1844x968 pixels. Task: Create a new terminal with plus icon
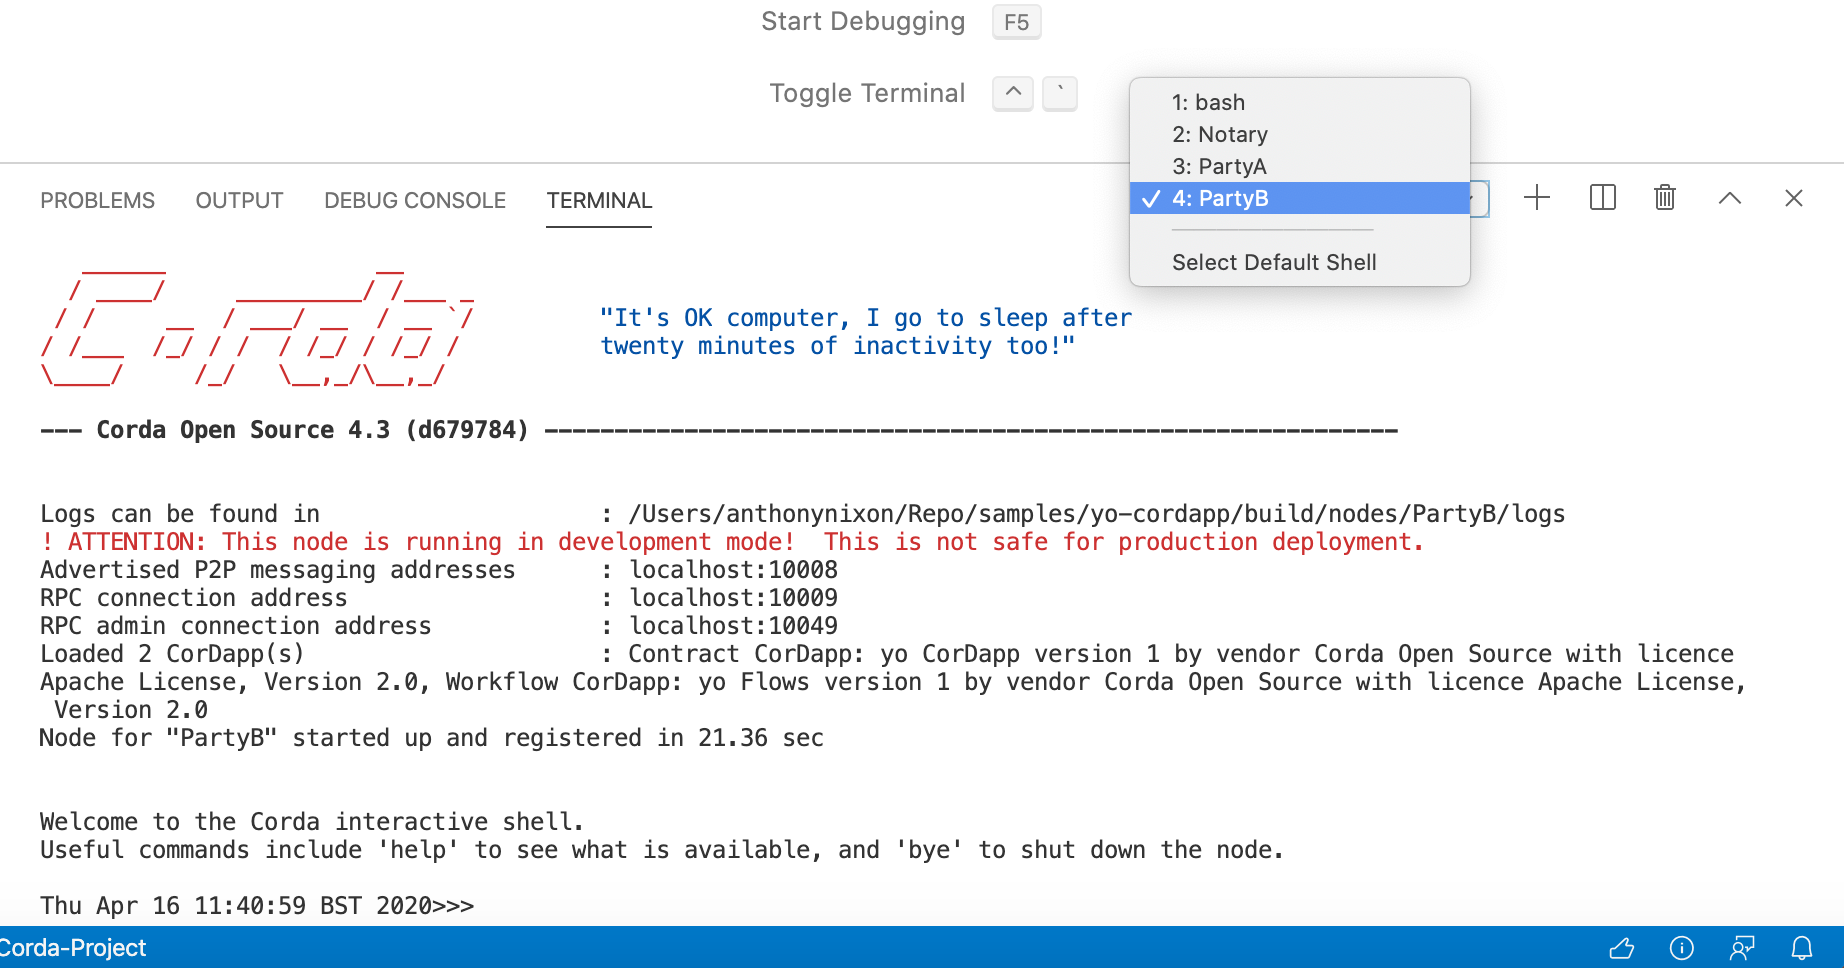pyautogui.click(x=1537, y=198)
